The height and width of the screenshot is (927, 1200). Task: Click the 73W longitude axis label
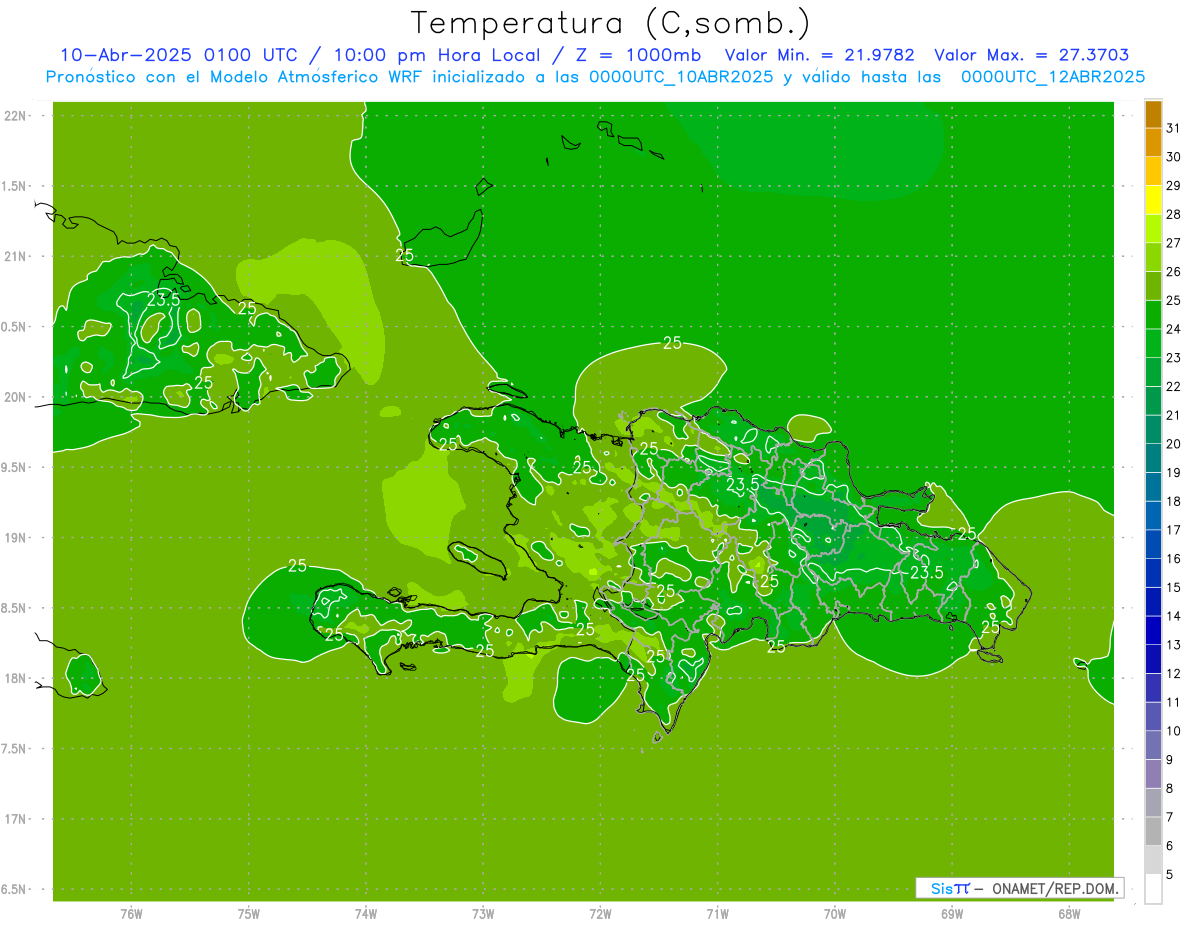coord(483,914)
